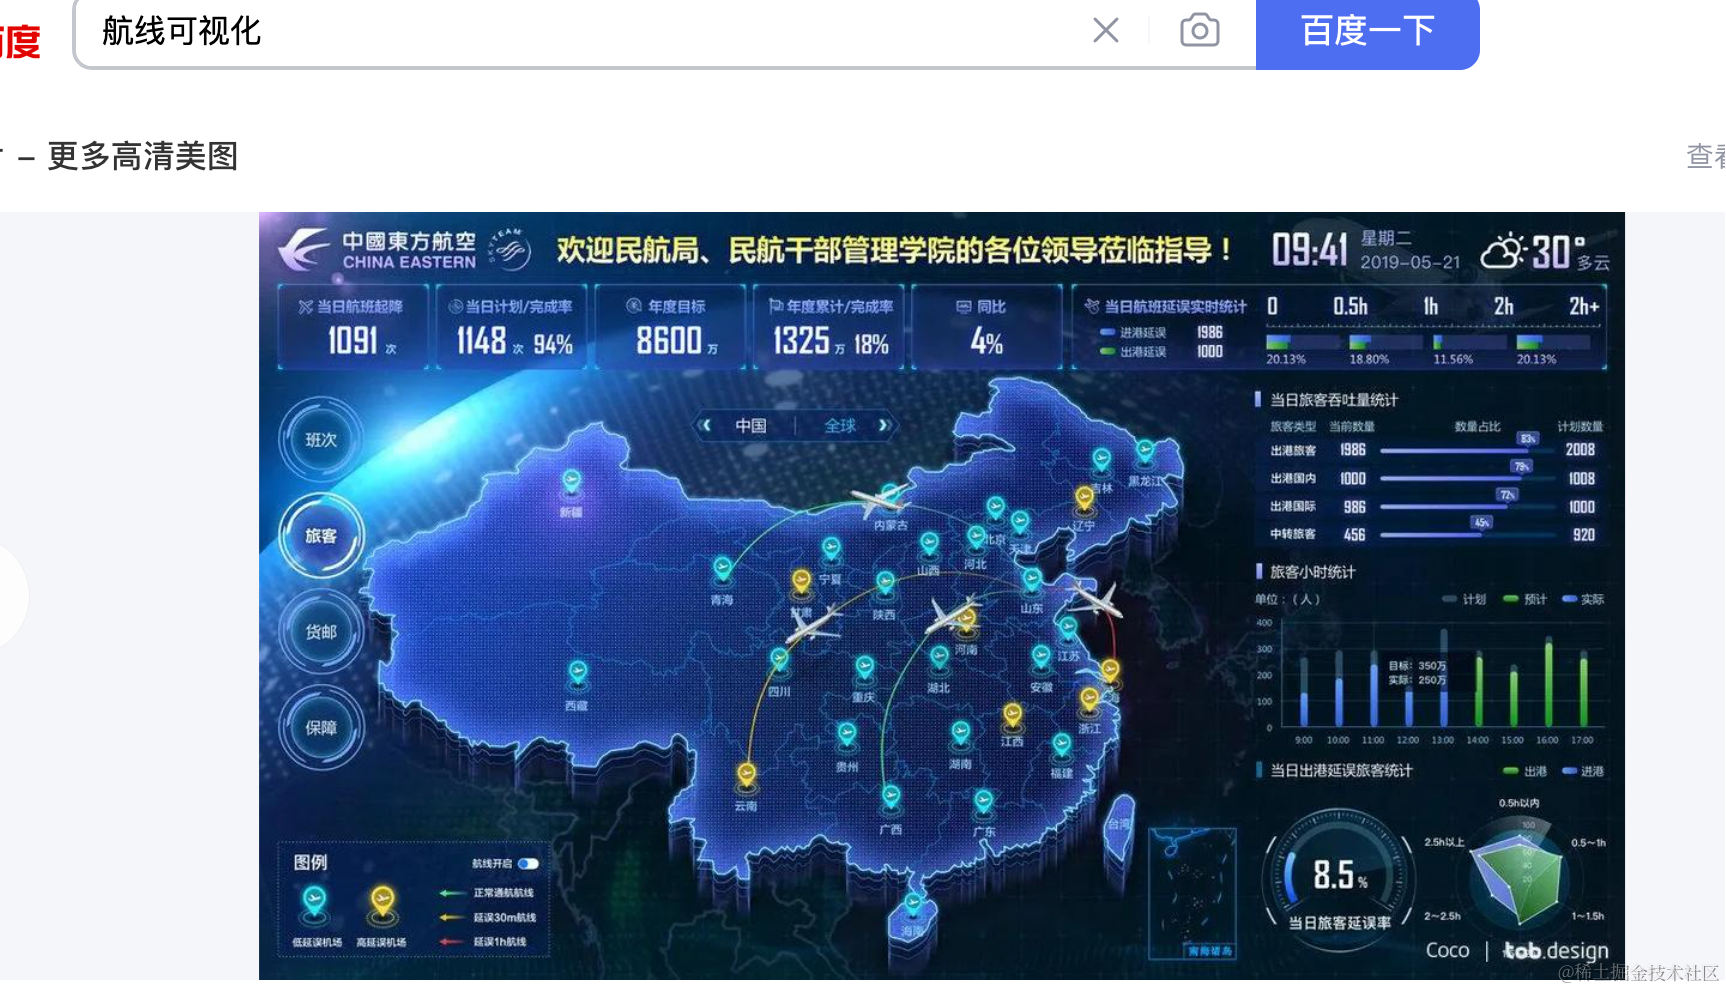Toggle the 航线开启 switch in the legend
The width and height of the screenshot is (1726, 990).
point(528,864)
